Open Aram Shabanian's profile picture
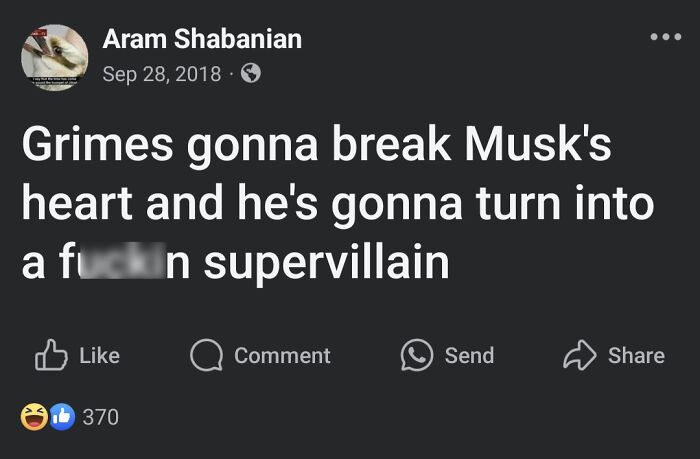The width and height of the screenshot is (700, 459). tap(54, 57)
